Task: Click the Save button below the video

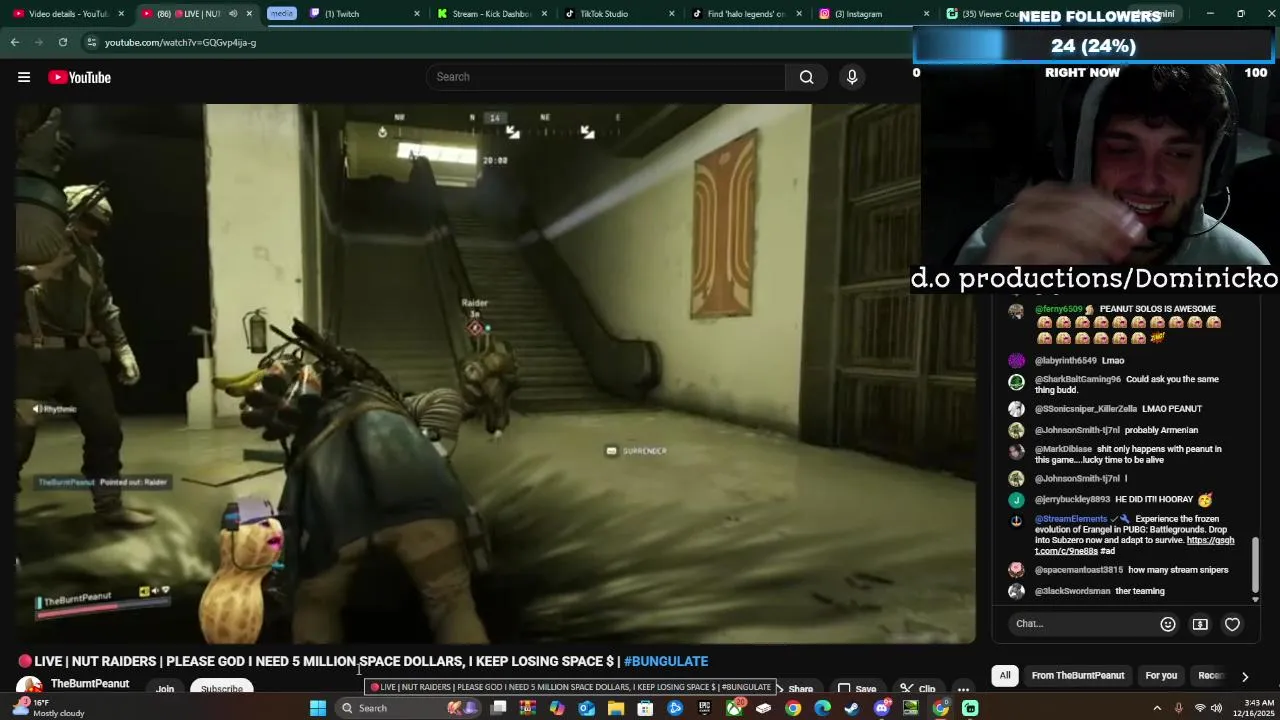Action: point(857,688)
